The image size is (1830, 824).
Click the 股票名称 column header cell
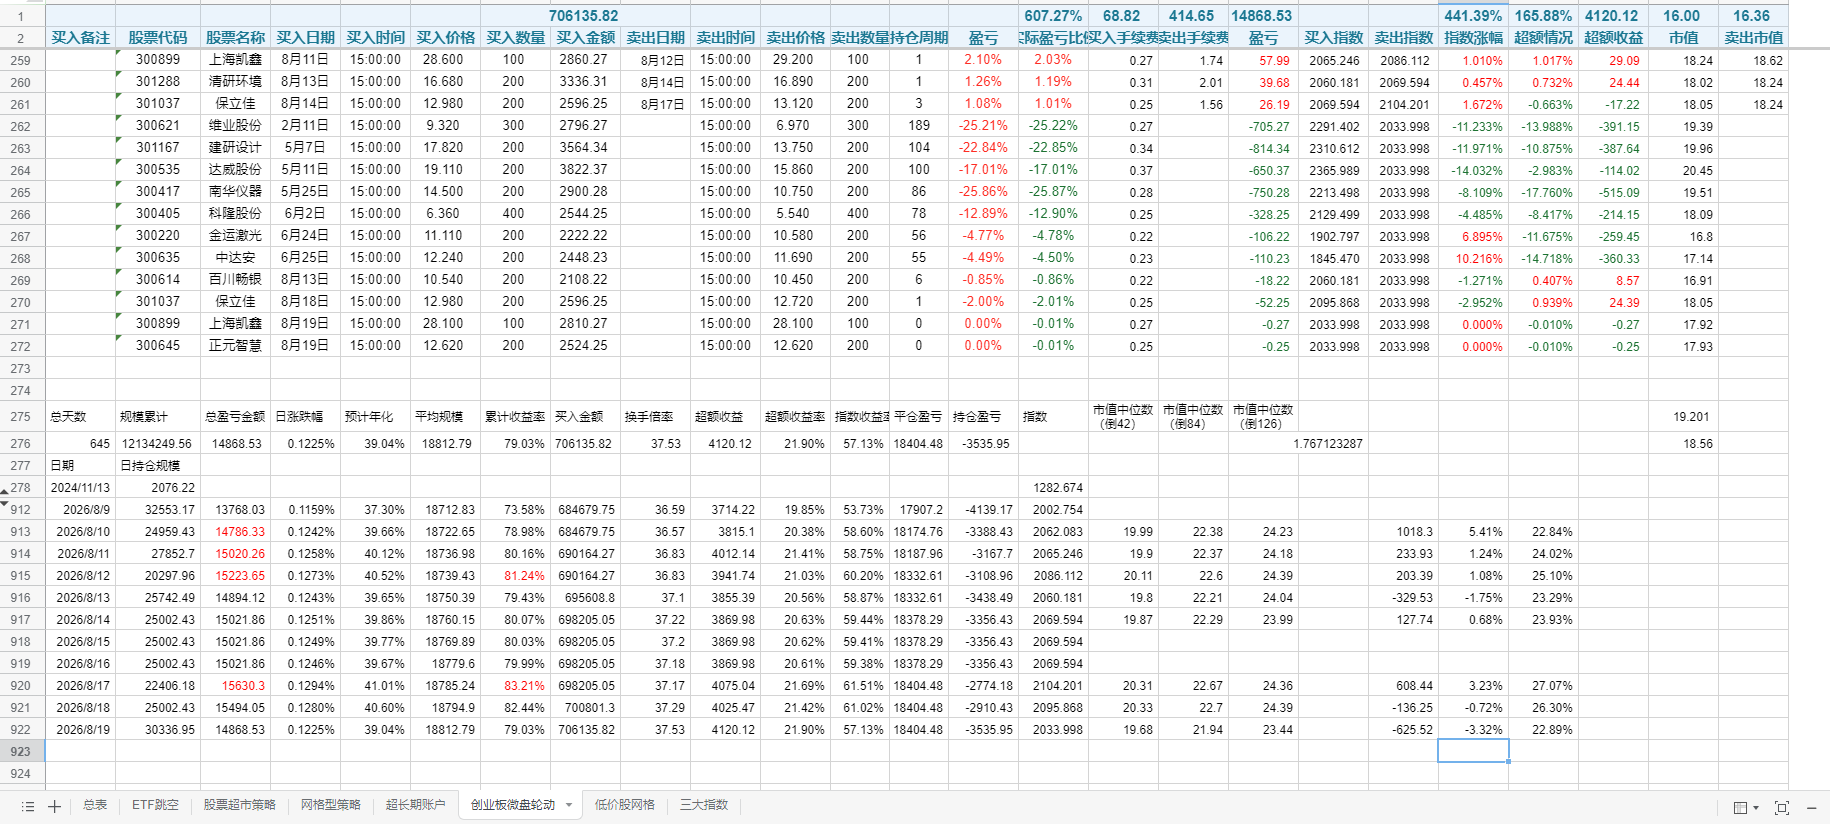click(x=236, y=38)
